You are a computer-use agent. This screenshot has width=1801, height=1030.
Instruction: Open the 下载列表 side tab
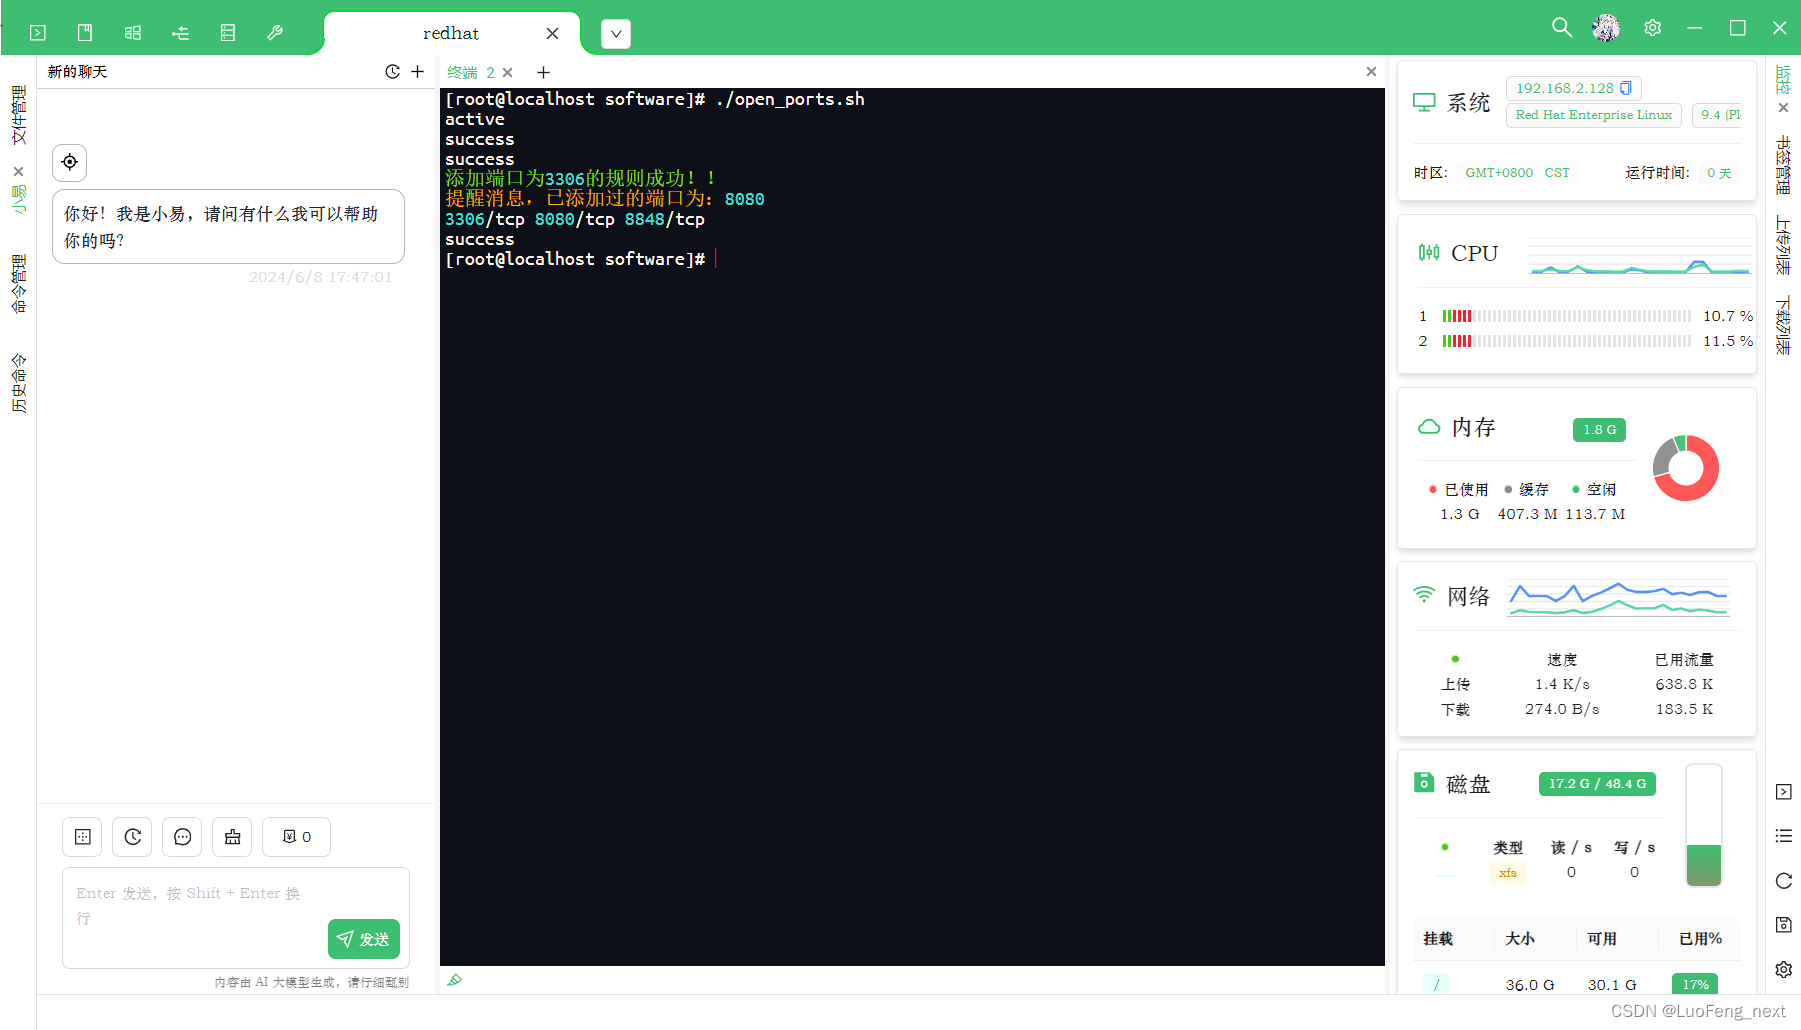click(1783, 325)
